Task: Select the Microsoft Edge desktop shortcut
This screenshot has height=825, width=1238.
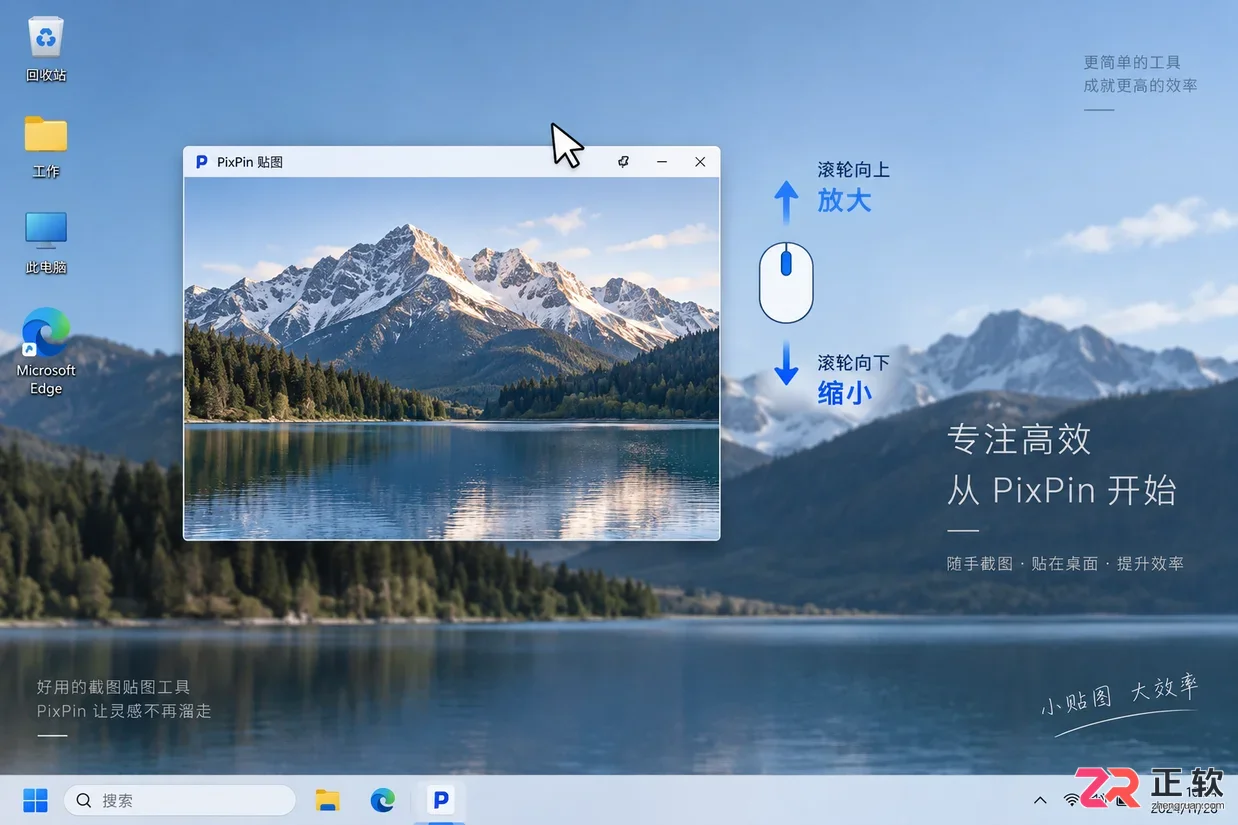Action: pyautogui.click(x=46, y=351)
